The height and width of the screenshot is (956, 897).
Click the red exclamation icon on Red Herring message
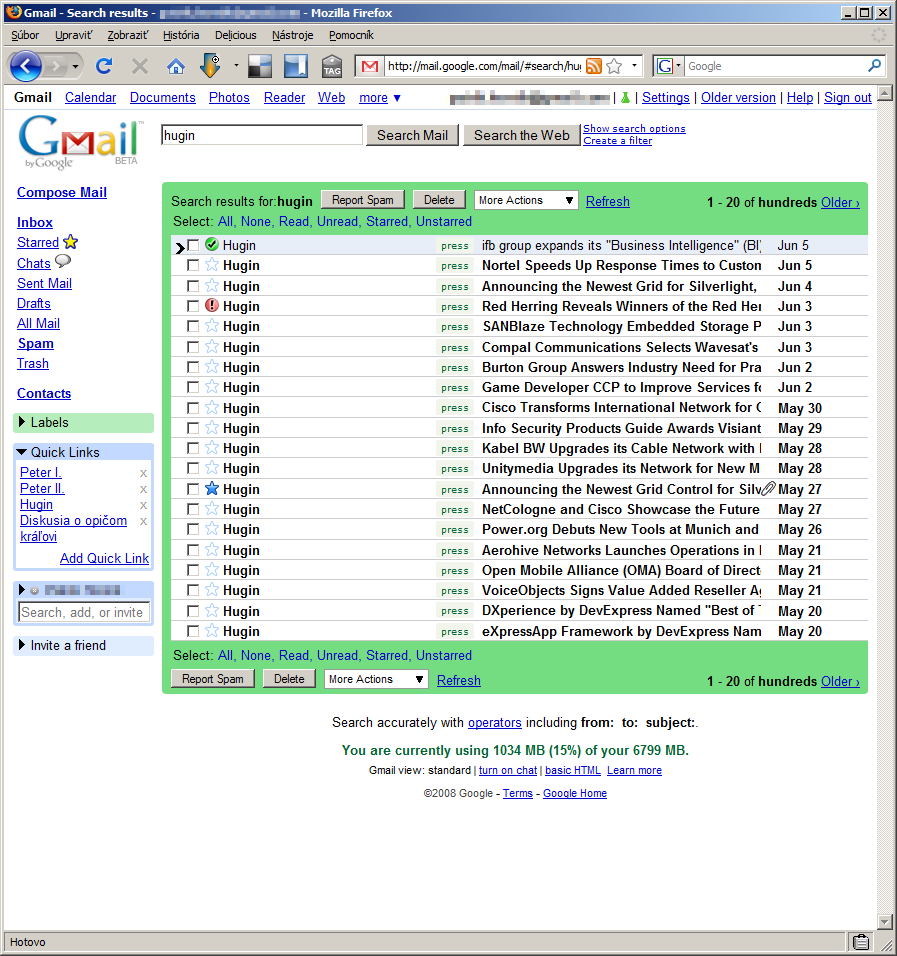212,305
